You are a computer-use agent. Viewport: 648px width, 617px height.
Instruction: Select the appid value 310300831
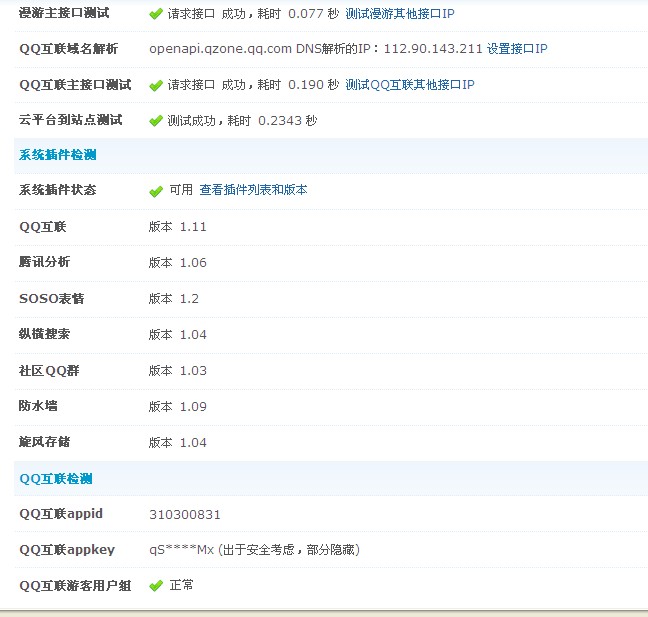coord(185,515)
